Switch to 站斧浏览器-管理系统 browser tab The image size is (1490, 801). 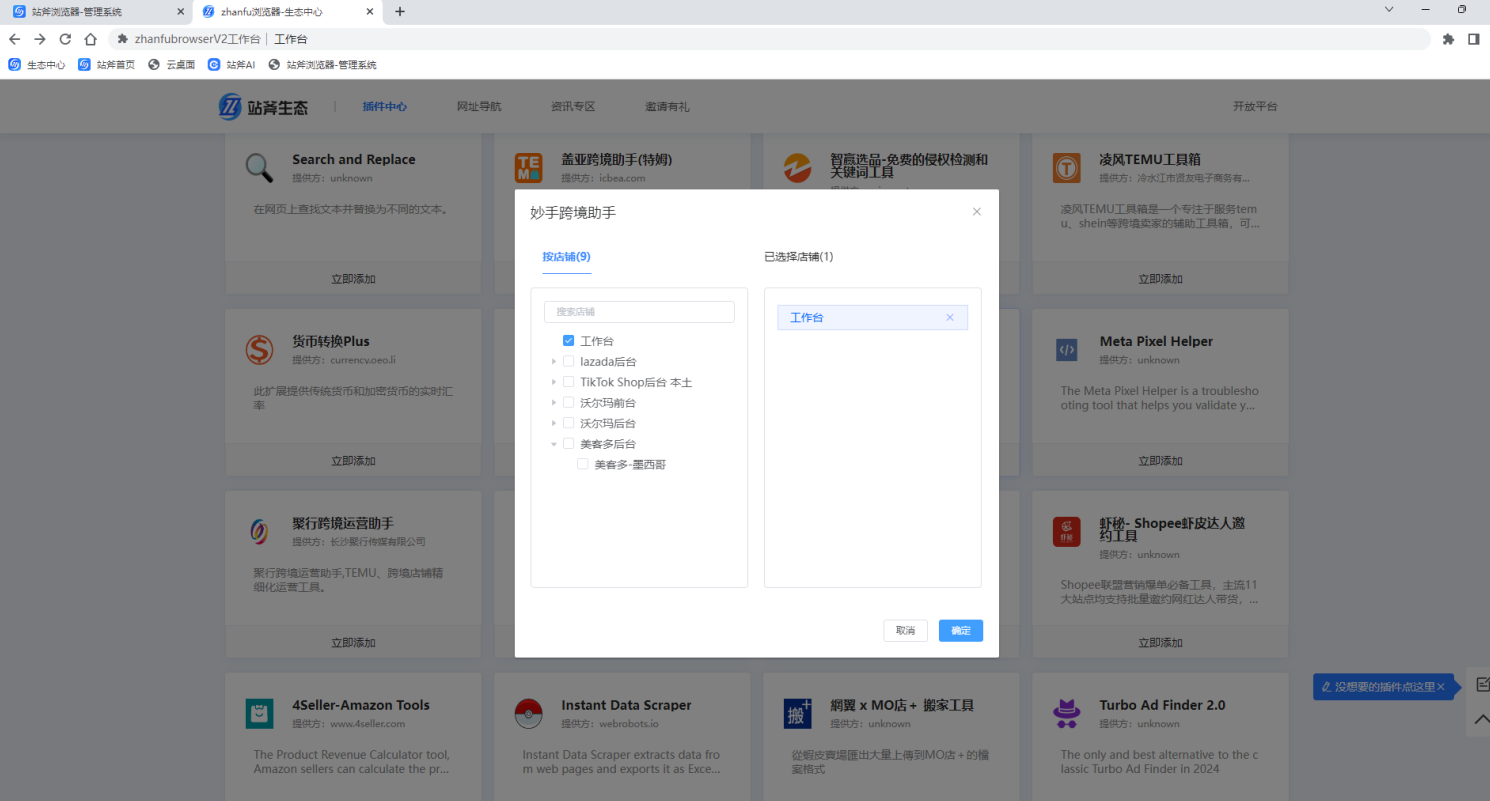(96, 12)
